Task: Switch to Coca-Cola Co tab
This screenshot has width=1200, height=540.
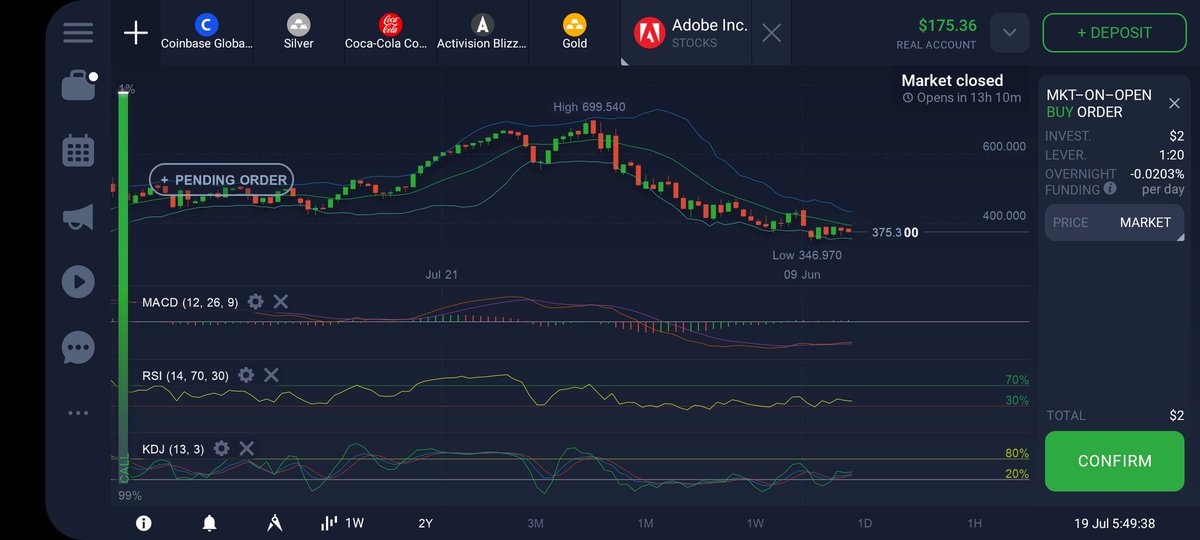Action: tap(390, 33)
